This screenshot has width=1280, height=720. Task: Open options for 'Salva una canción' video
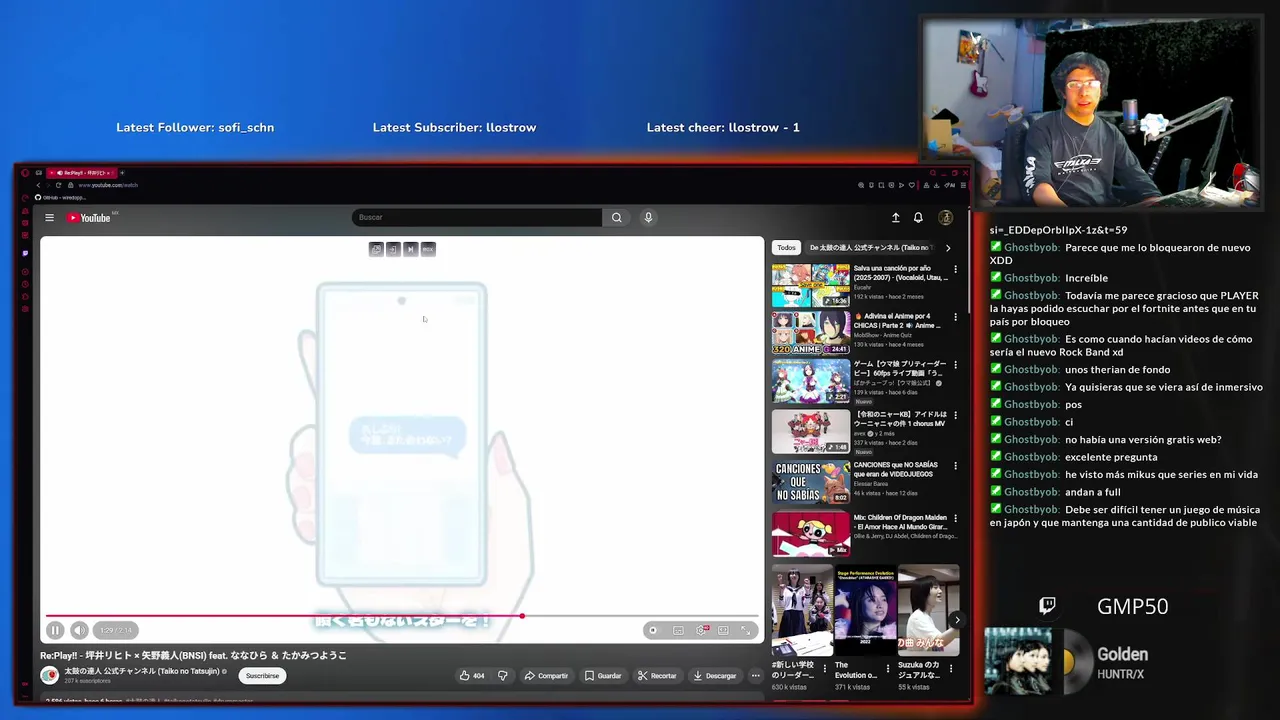955,269
